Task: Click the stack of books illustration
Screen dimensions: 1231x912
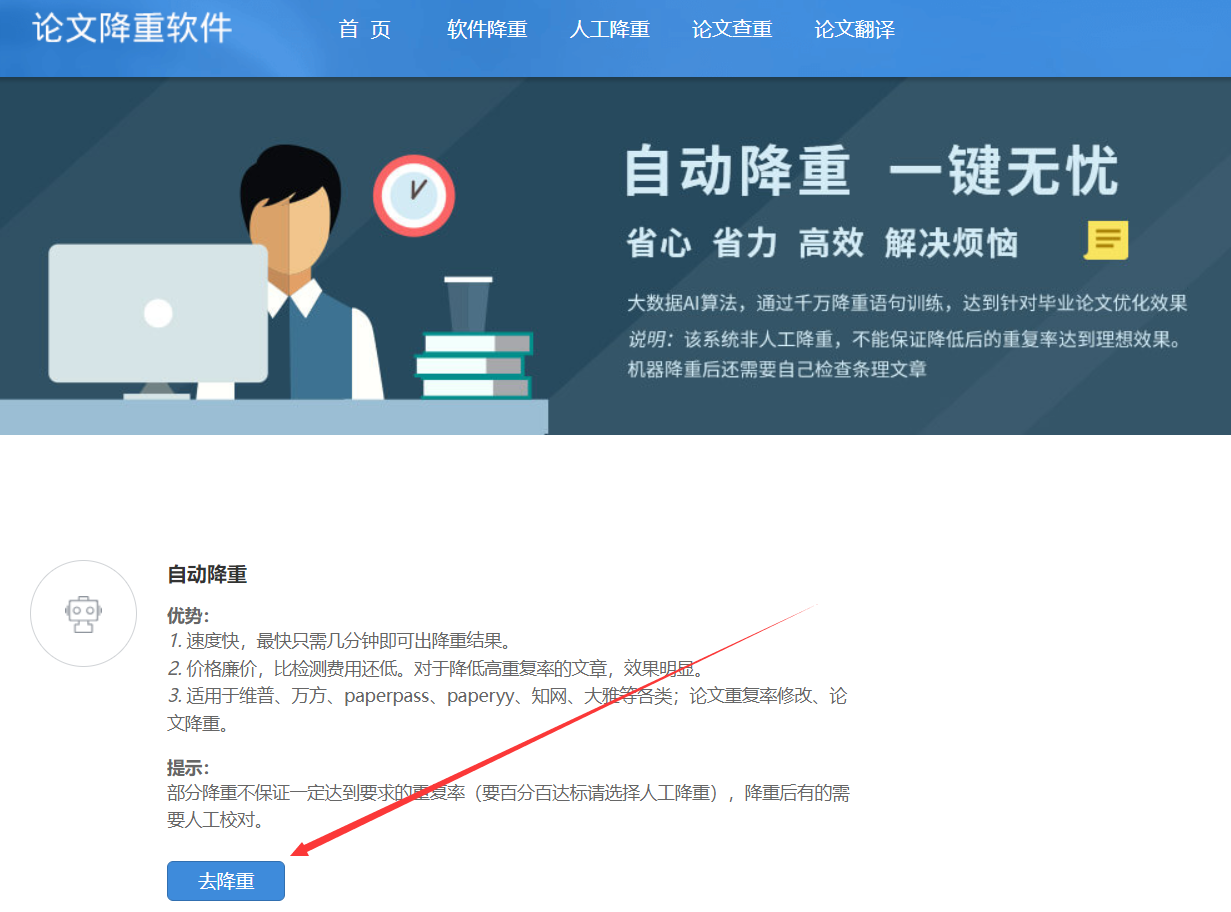Action: [474, 365]
